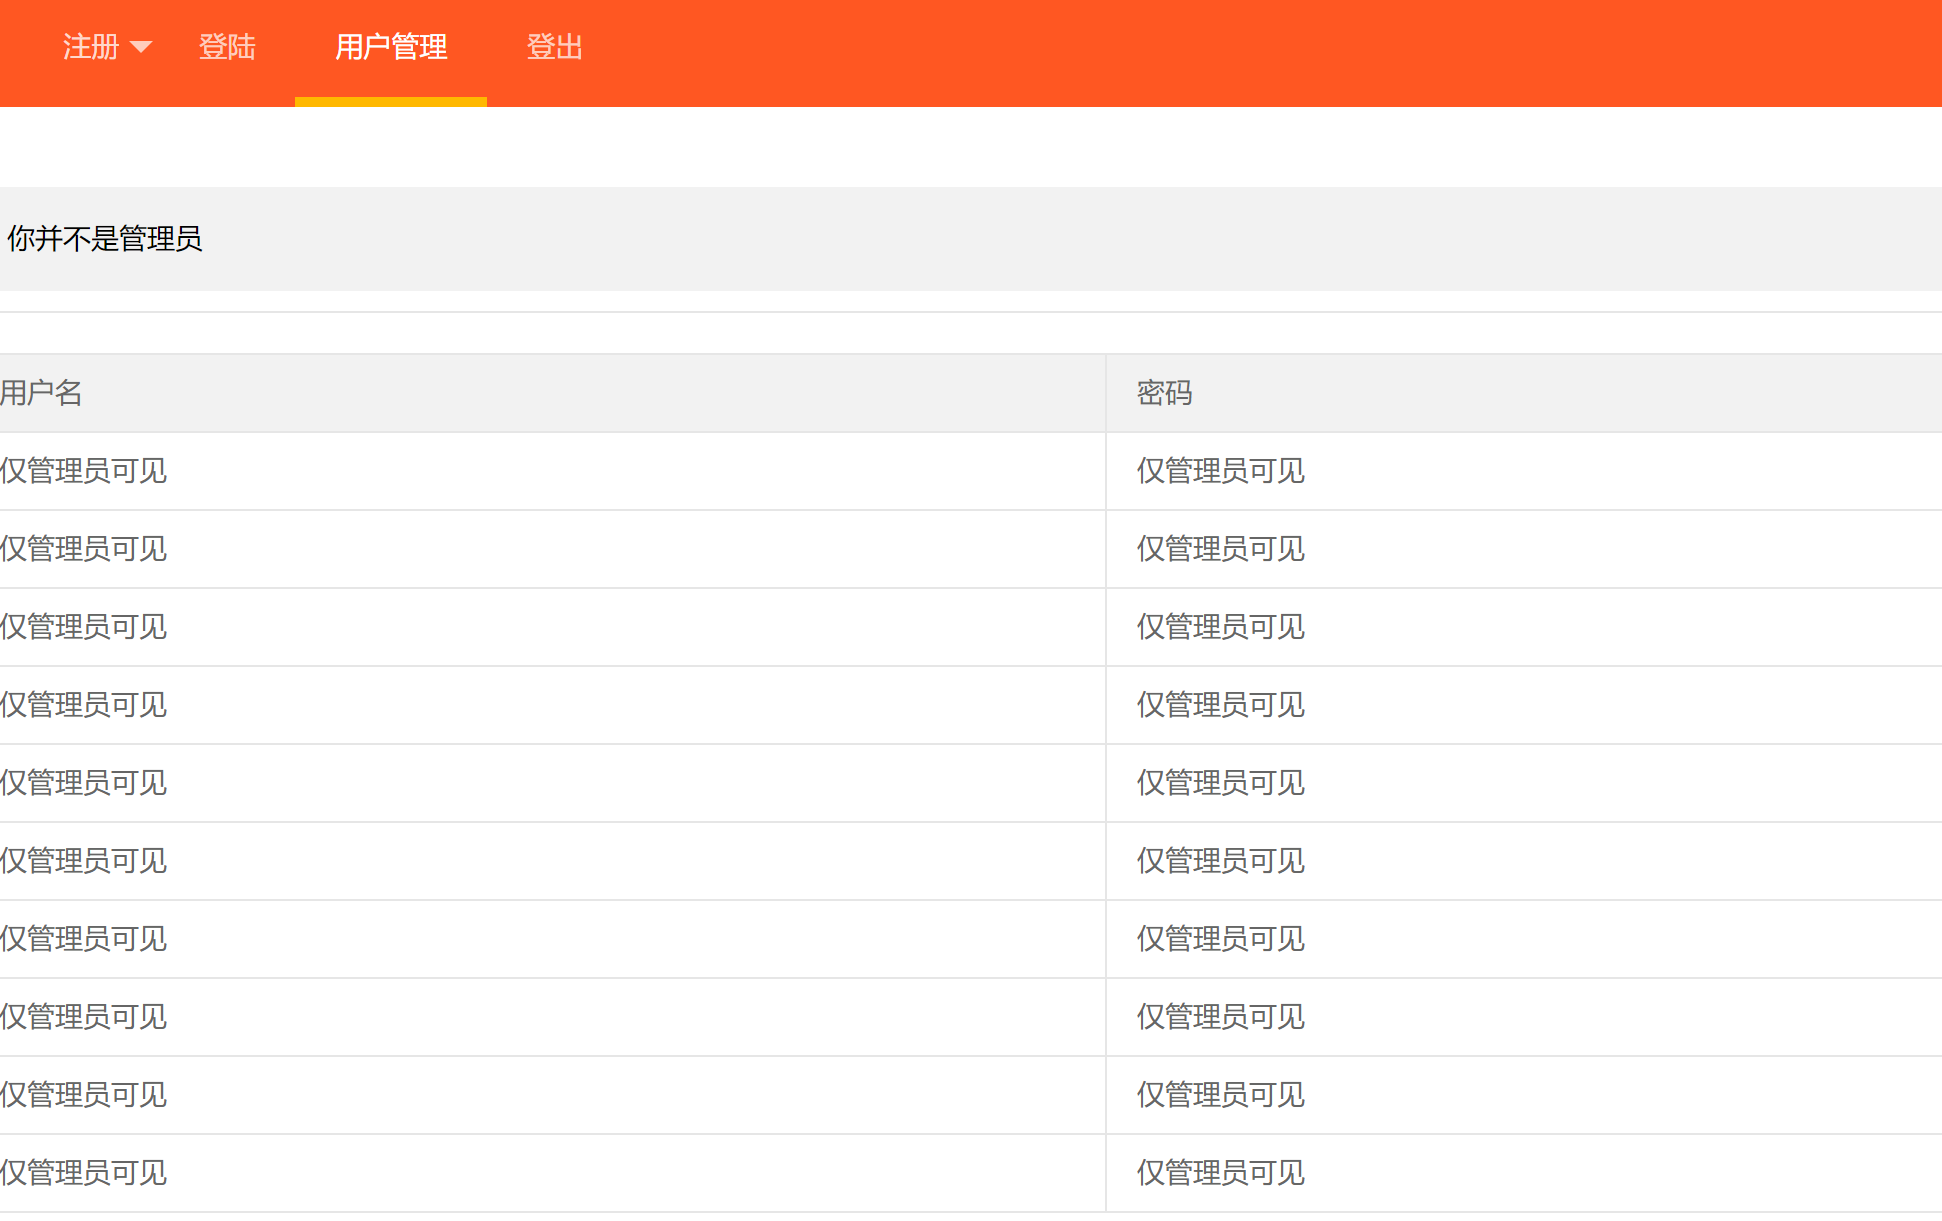Select fourth row username cell
Viewport: 1942px width, 1221px height.
click(84, 705)
